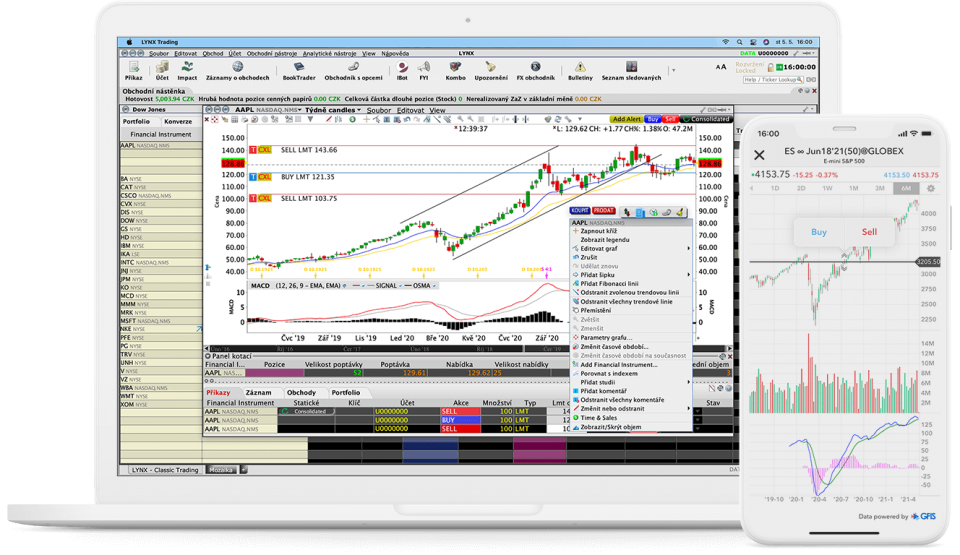Select MSFT row in watchlist
The width and height of the screenshot is (960, 555).
(x=161, y=321)
